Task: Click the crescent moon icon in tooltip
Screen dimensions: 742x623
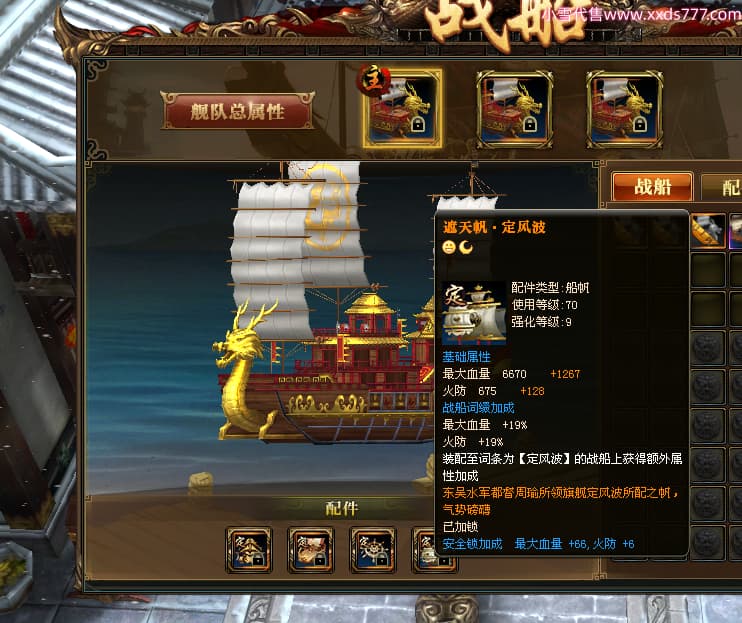Action: tap(466, 247)
